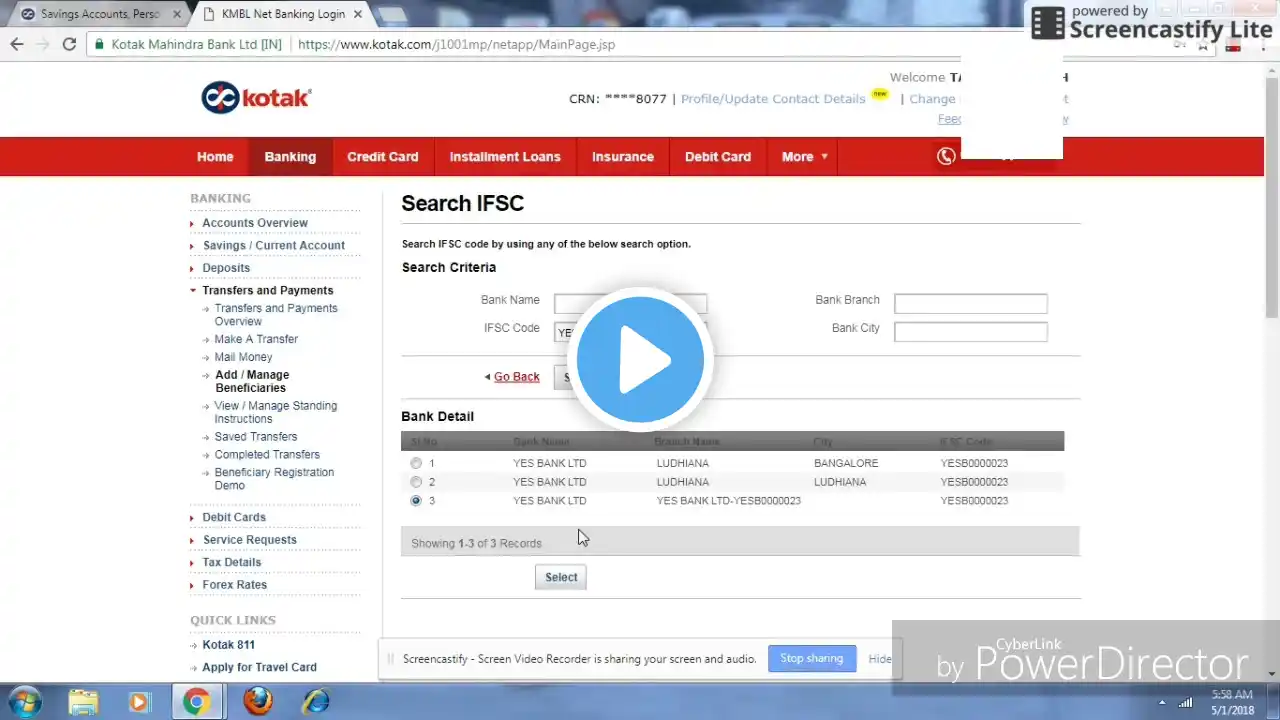Screen dimensions: 1280x720
Task: Open the Completed Transfers link
Action: [267, 455]
